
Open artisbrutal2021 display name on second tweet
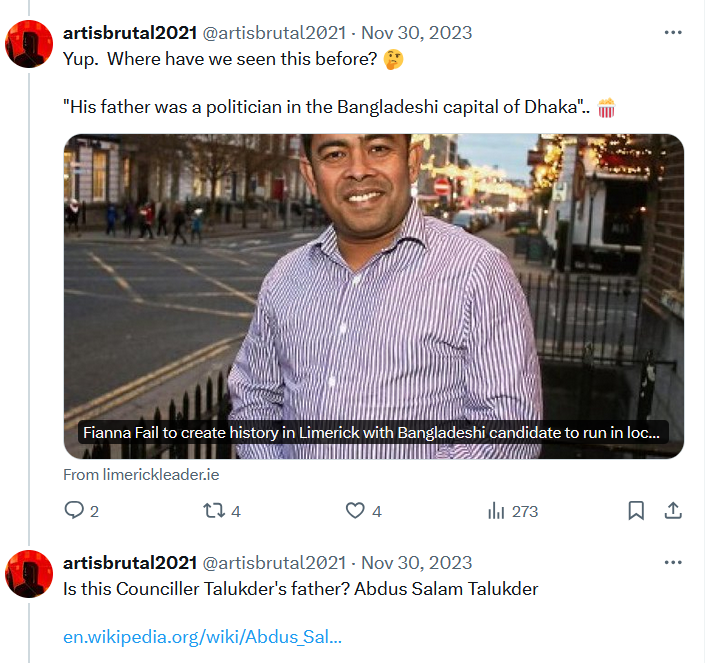(130, 563)
